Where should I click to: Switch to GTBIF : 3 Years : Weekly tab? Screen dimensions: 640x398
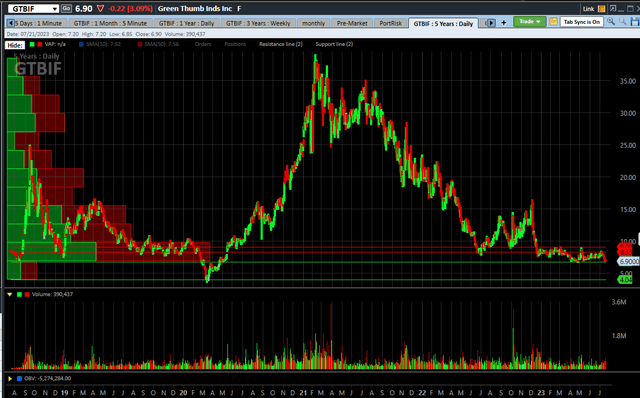click(258, 23)
